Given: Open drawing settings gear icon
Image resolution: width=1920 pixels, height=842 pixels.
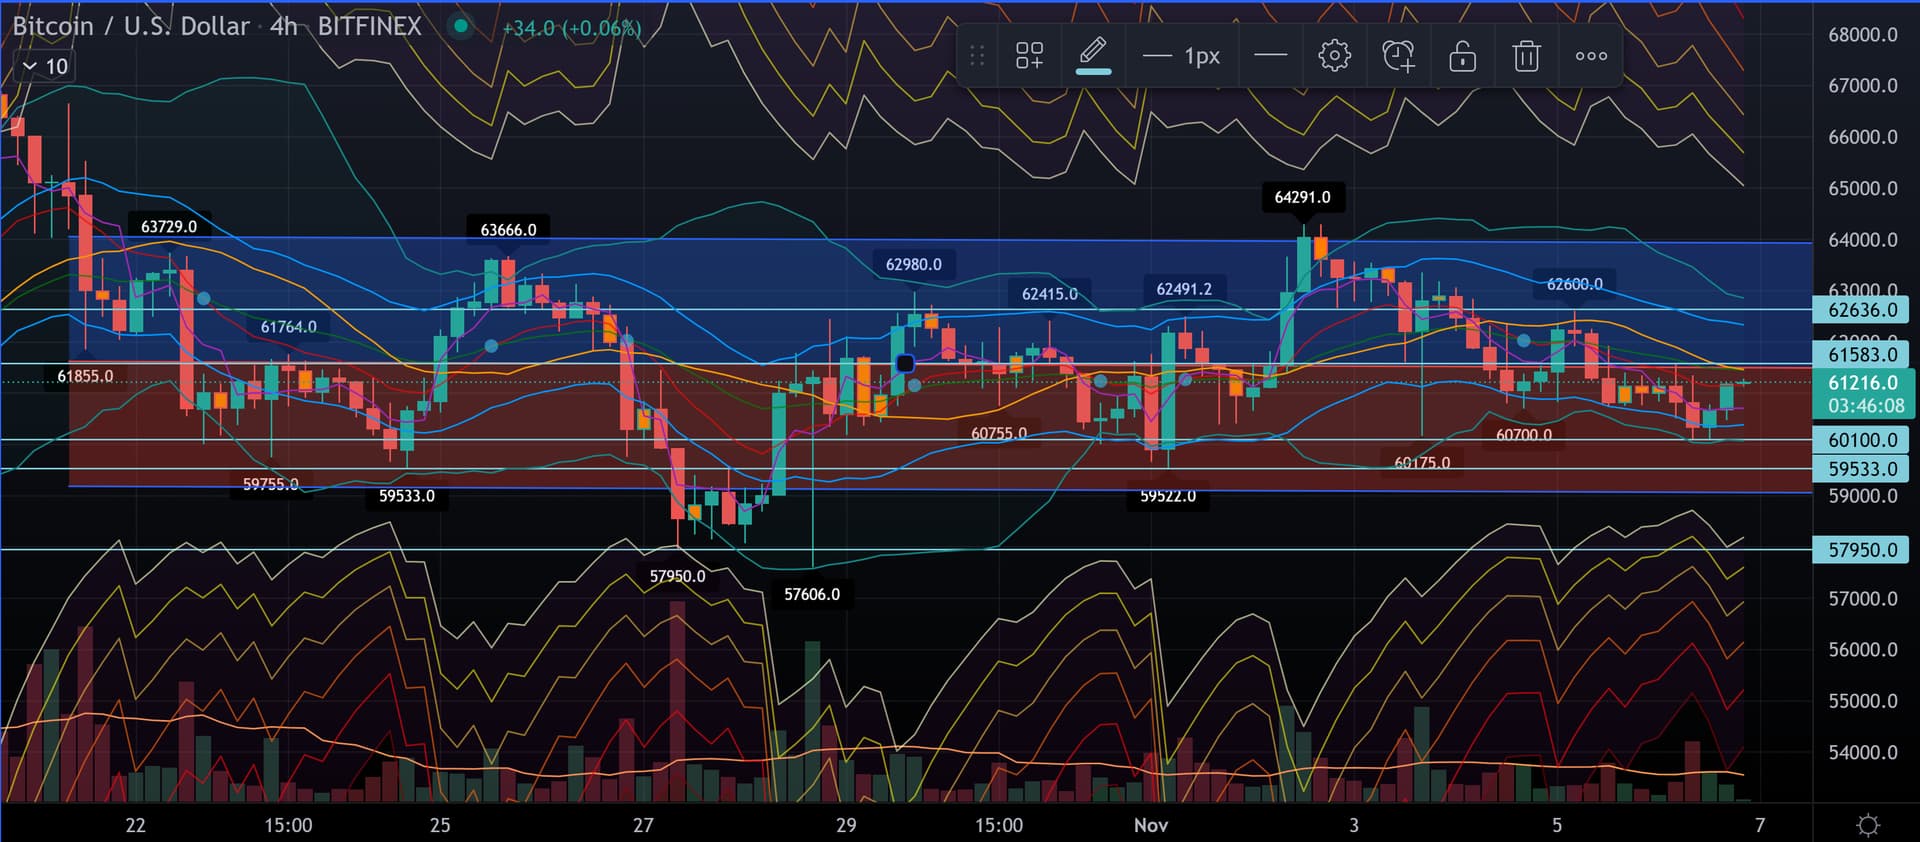Looking at the screenshot, I should click(x=1334, y=56).
